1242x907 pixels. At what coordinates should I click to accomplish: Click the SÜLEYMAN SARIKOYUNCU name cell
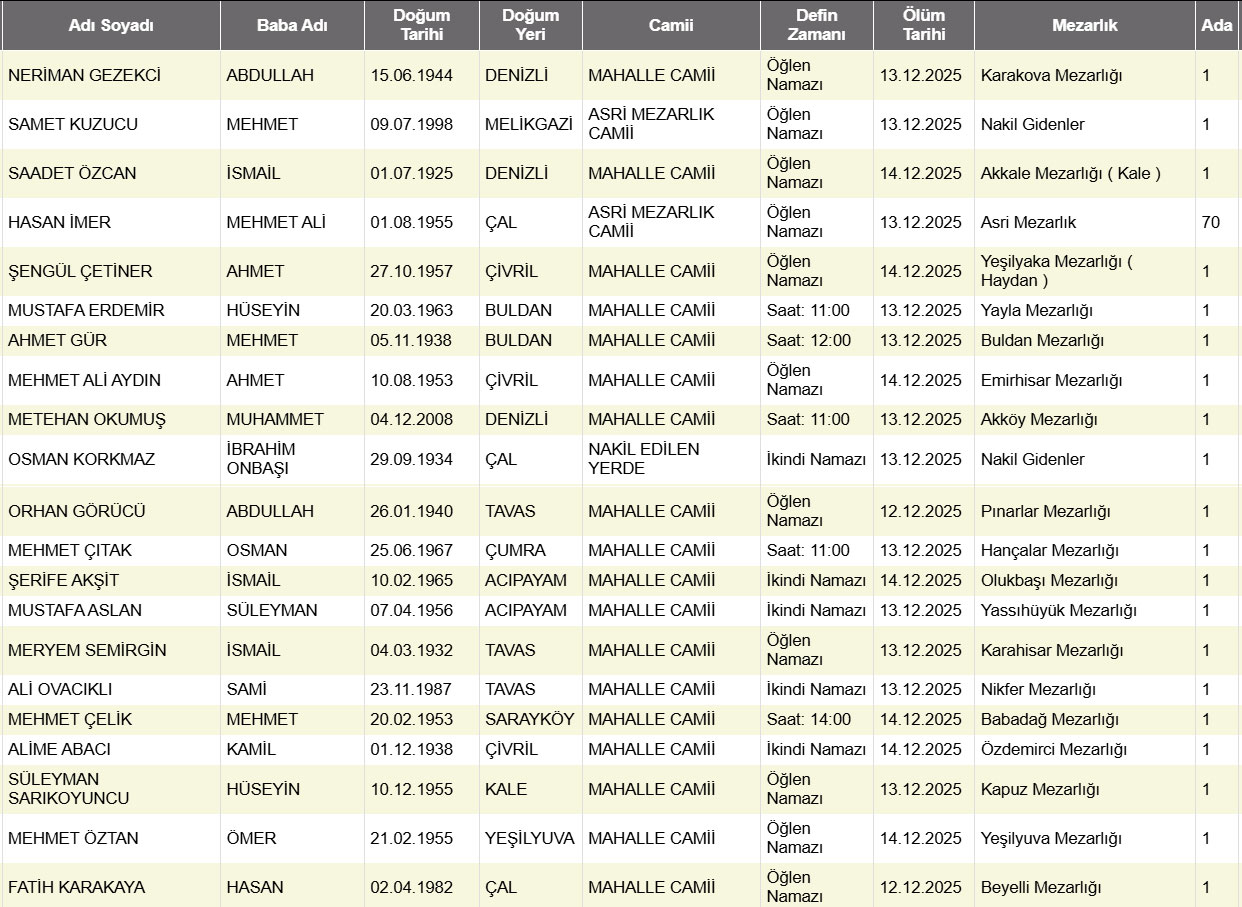point(69,789)
